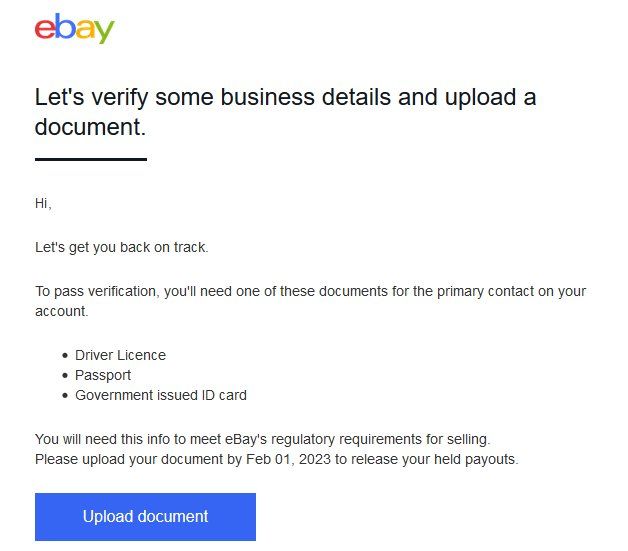628x551 pixels.
Task: Select the Passport list item
Action: click(103, 375)
